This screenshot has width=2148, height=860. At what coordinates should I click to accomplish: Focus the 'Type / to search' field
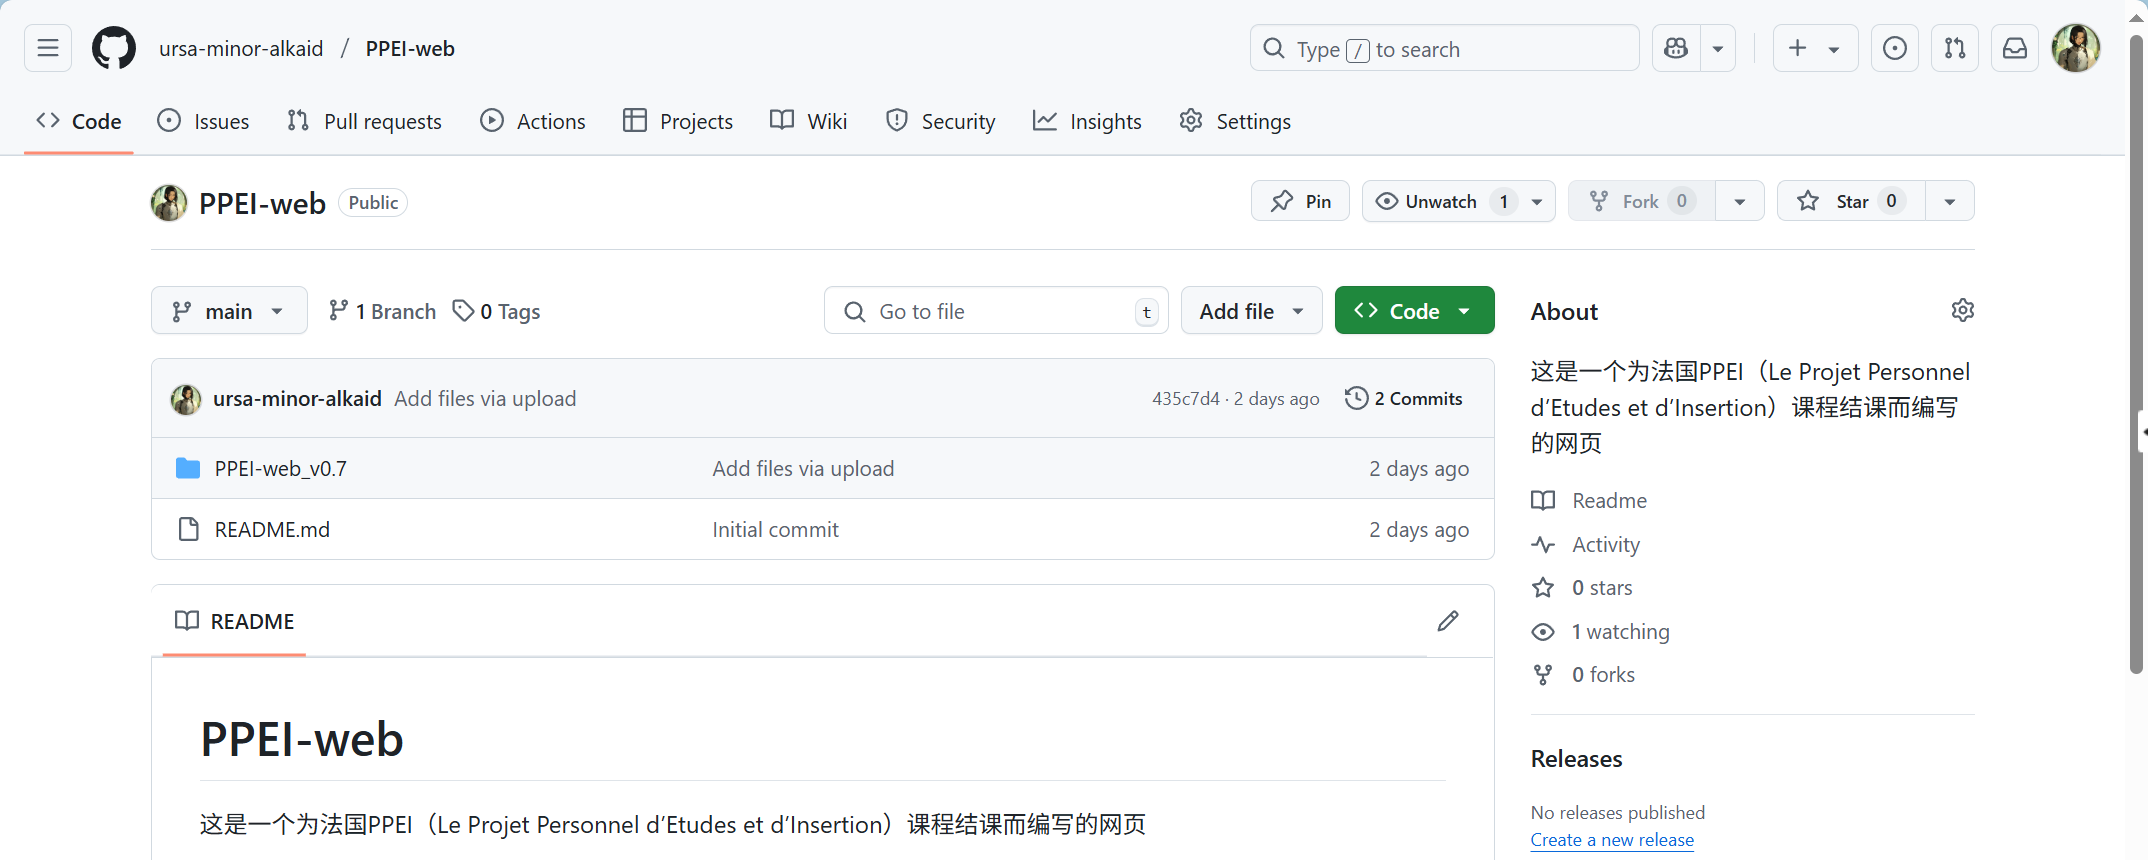(1444, 48)
